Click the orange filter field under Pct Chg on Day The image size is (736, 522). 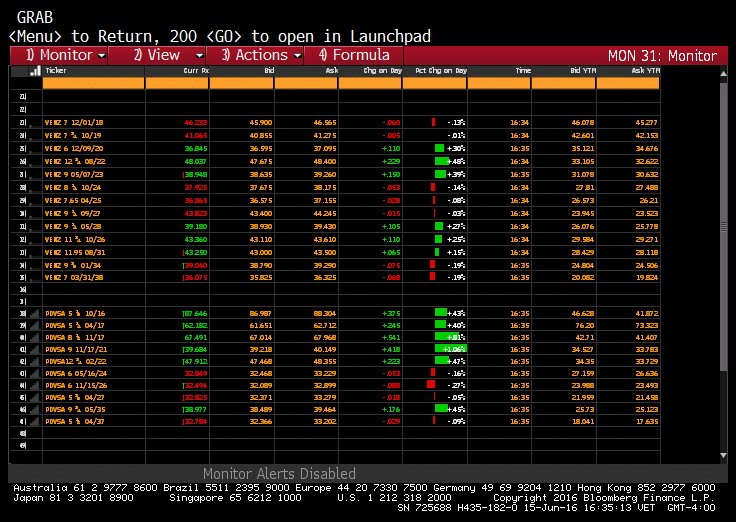click(435, 84)
